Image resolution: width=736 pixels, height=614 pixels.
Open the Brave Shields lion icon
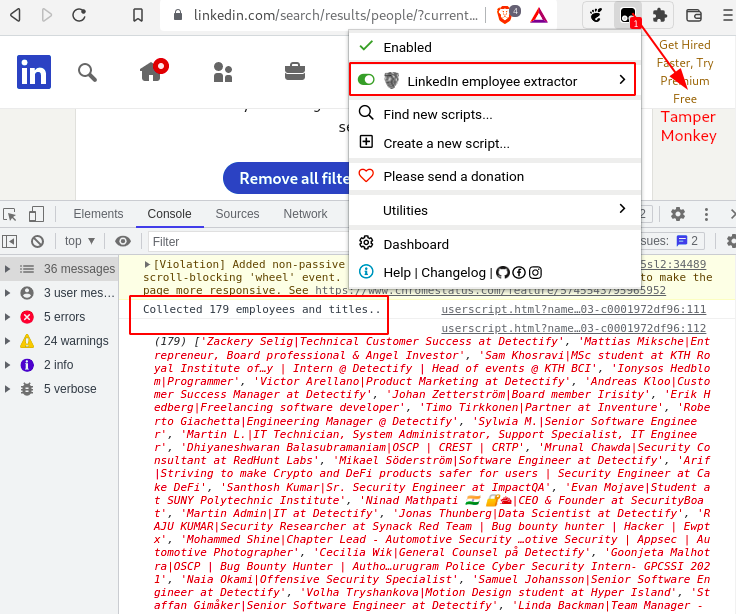point(504,15)
